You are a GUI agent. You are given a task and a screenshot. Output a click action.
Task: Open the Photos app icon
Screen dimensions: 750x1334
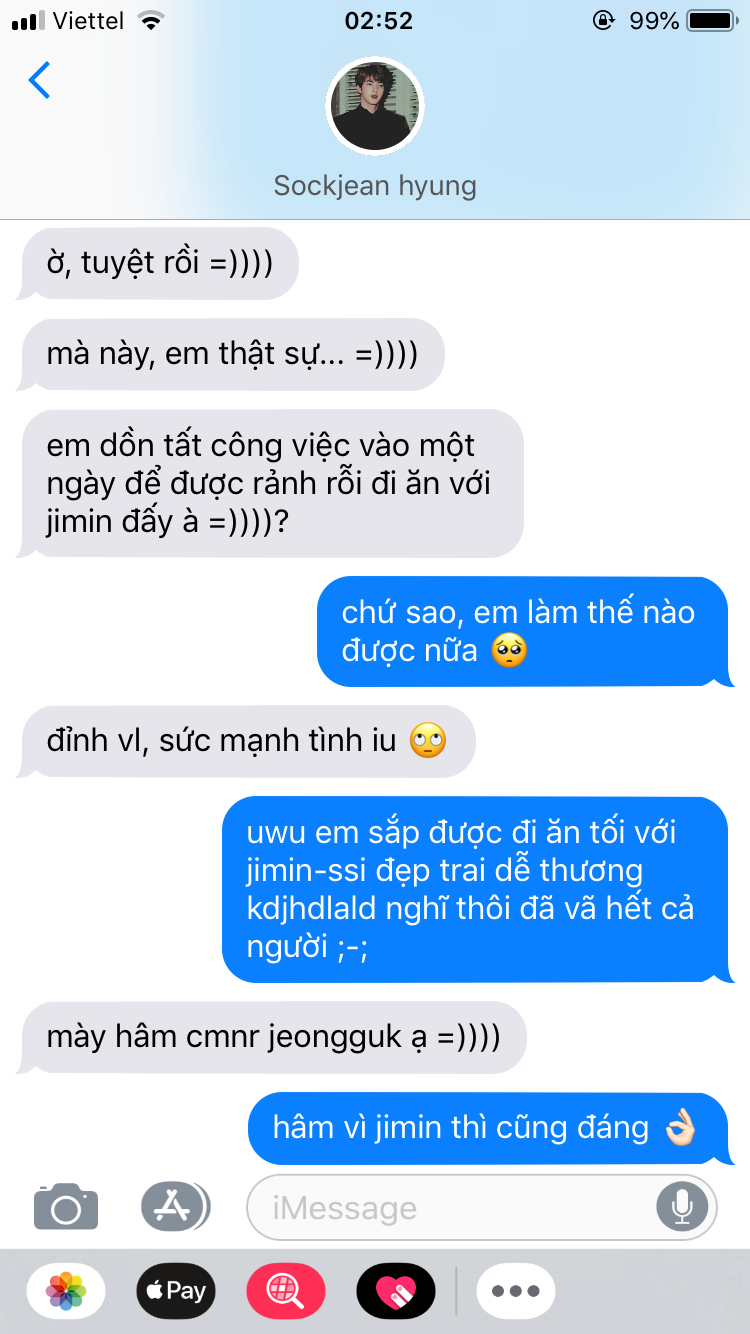coord(66,1290)
